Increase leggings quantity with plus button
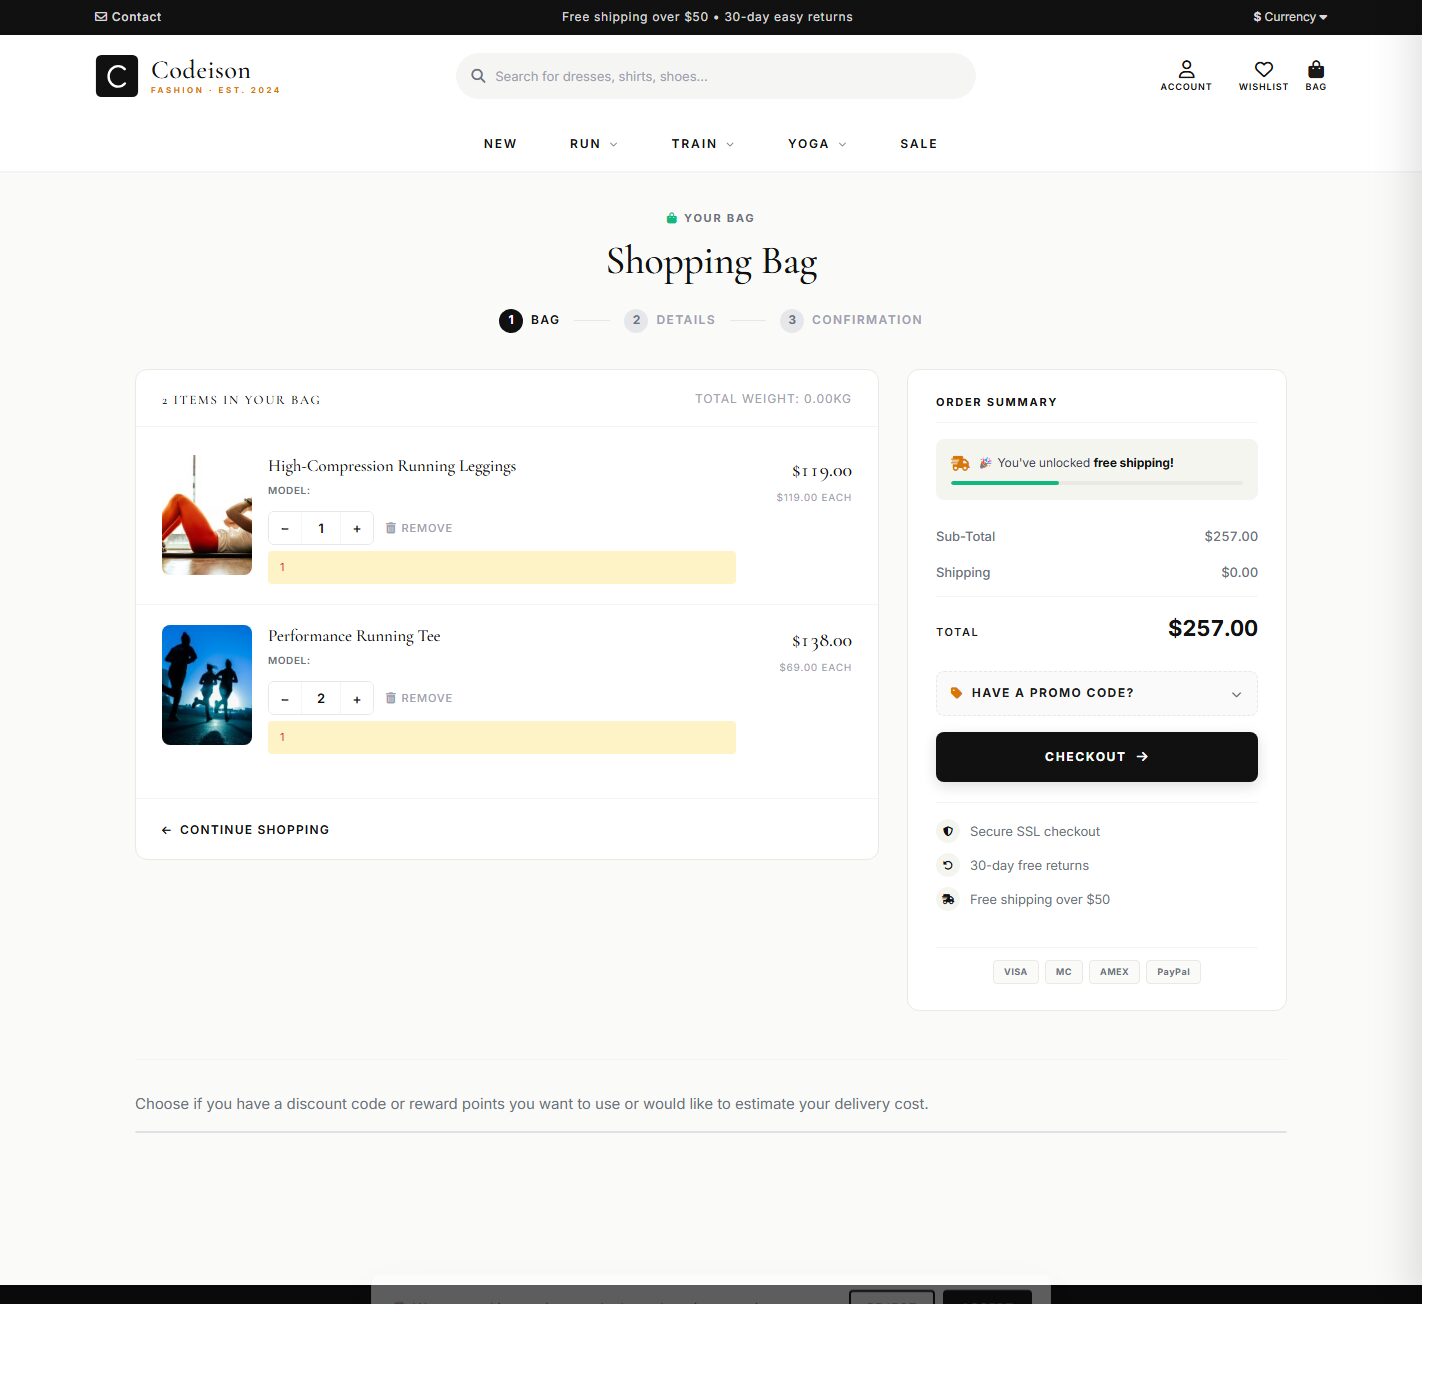The height and width of the screenshot is (1400, 1440). 357,528
